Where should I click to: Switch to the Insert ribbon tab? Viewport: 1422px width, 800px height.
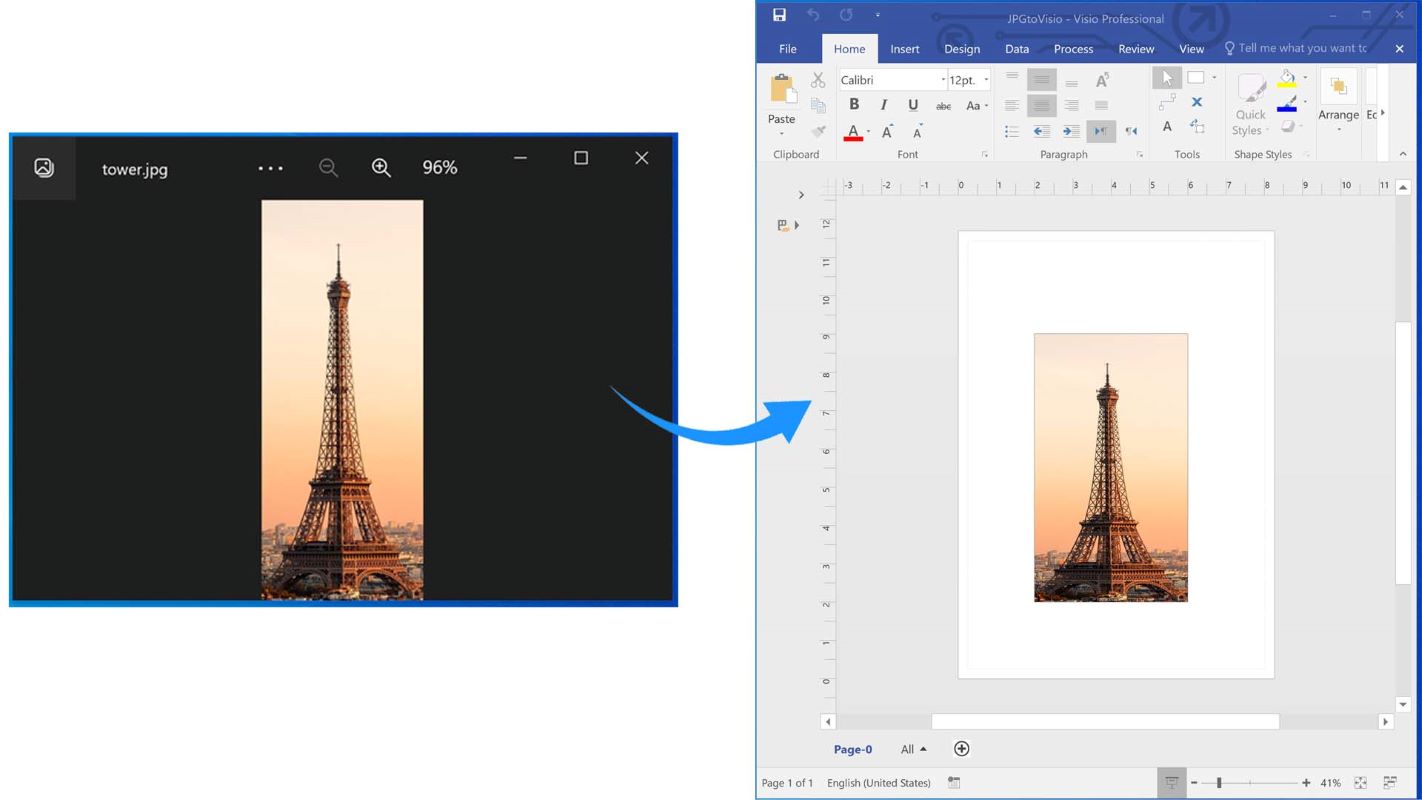904,49
